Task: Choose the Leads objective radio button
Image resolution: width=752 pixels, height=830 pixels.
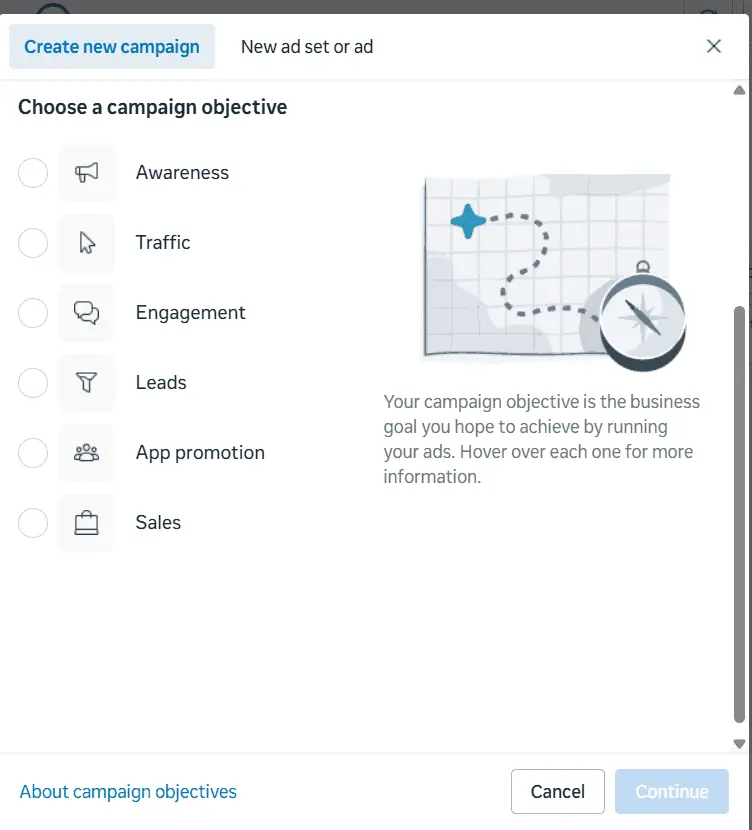Action: 33,383
